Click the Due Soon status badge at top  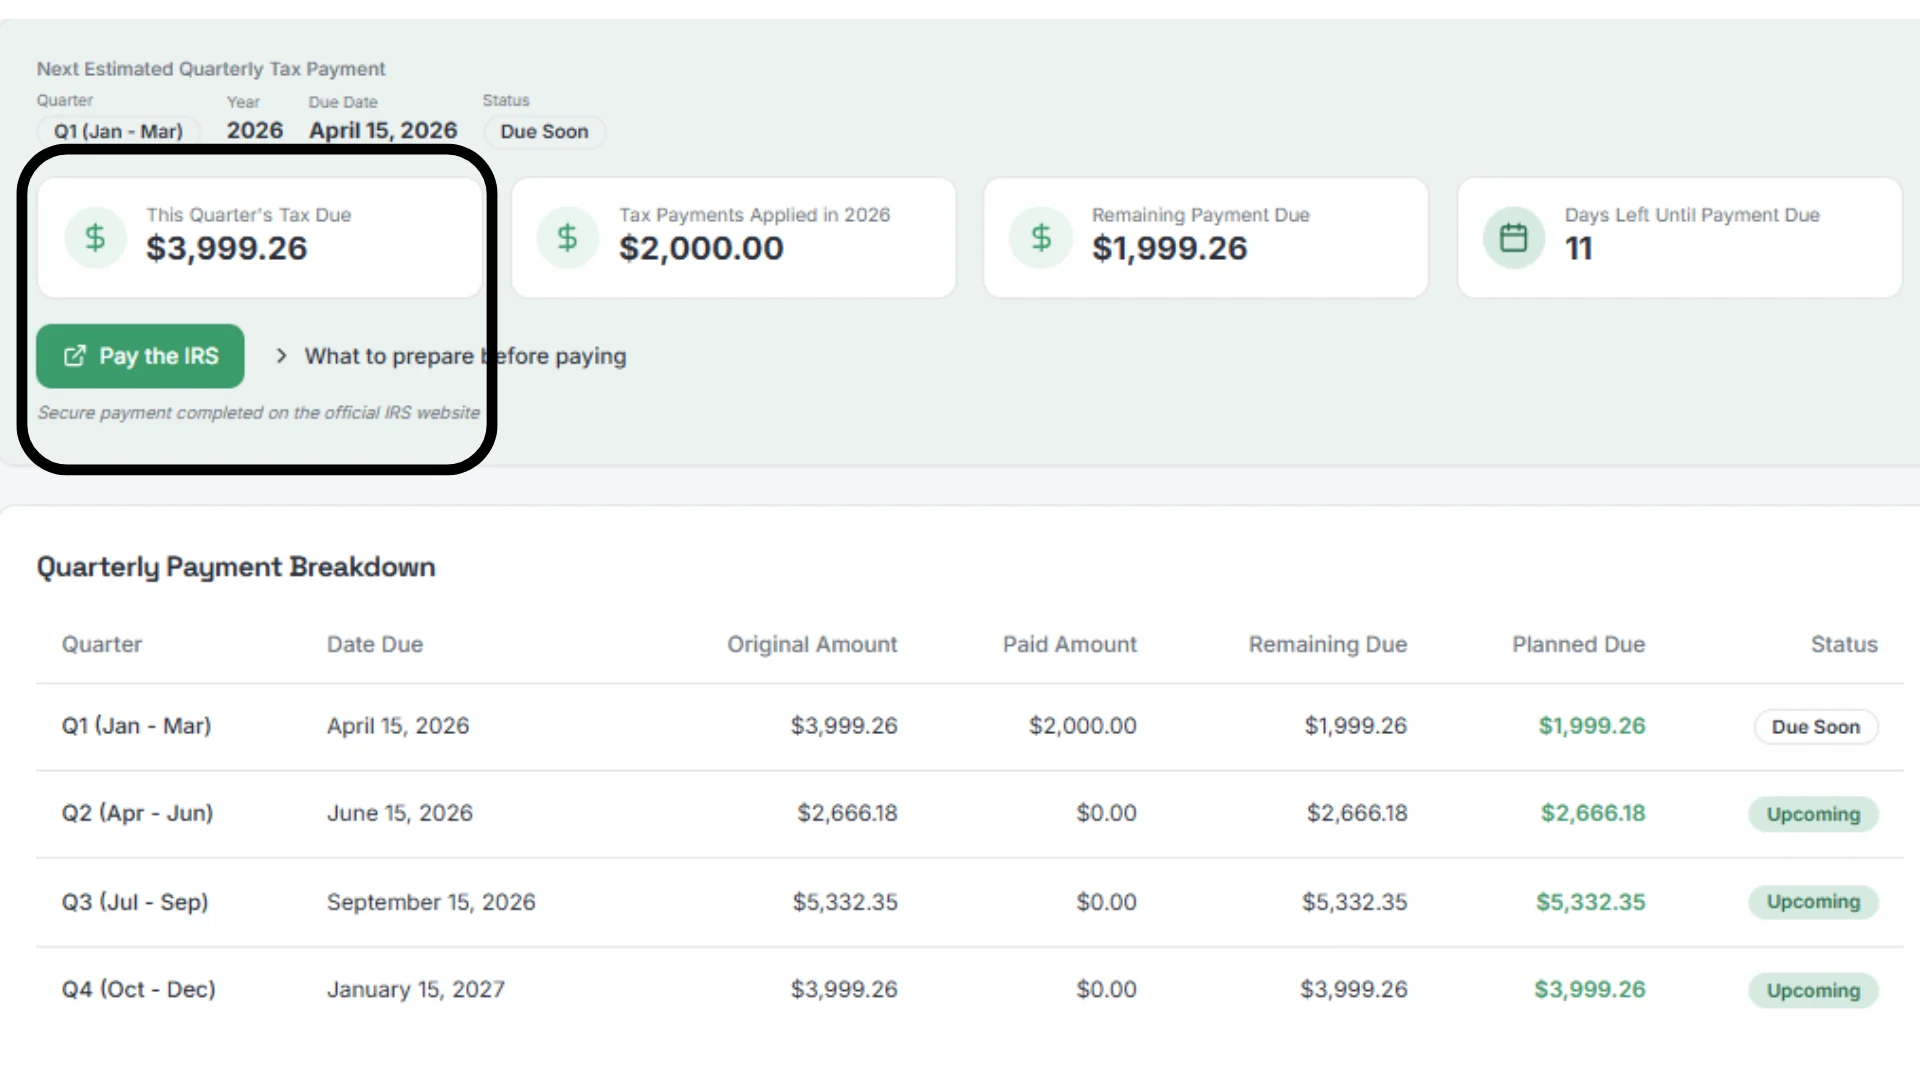544,131
